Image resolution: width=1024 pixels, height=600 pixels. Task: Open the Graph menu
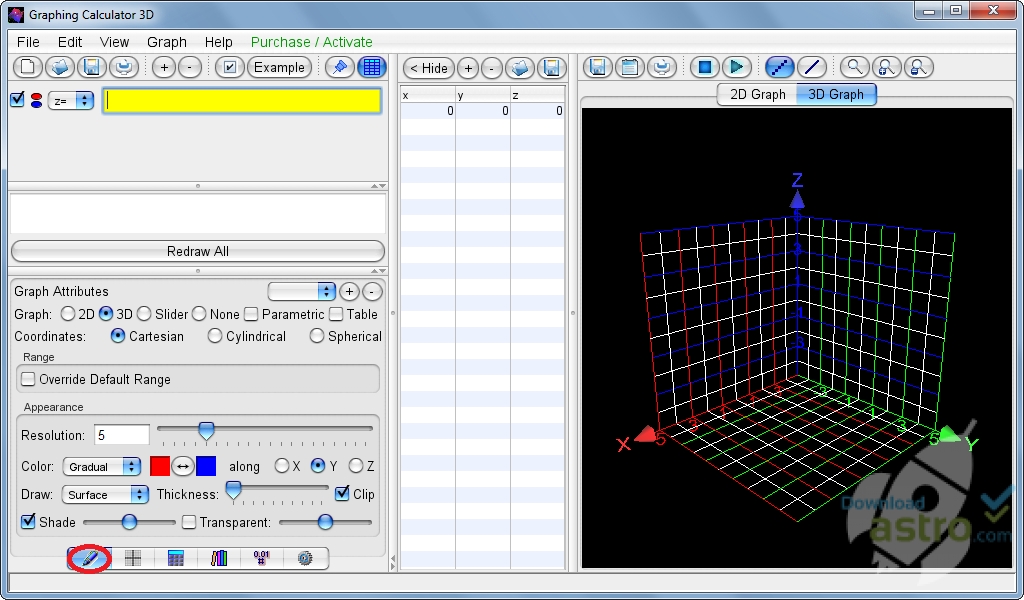167,42
